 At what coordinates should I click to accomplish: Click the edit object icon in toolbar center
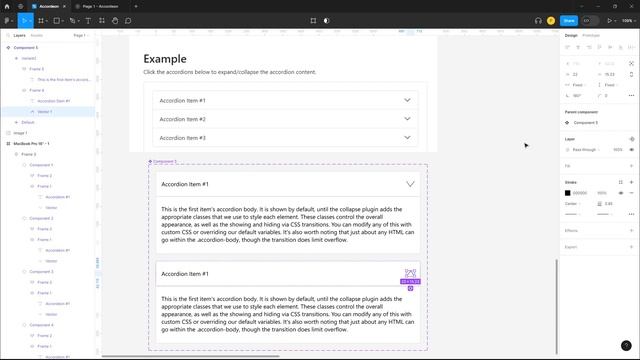click(x=313, y=20)
